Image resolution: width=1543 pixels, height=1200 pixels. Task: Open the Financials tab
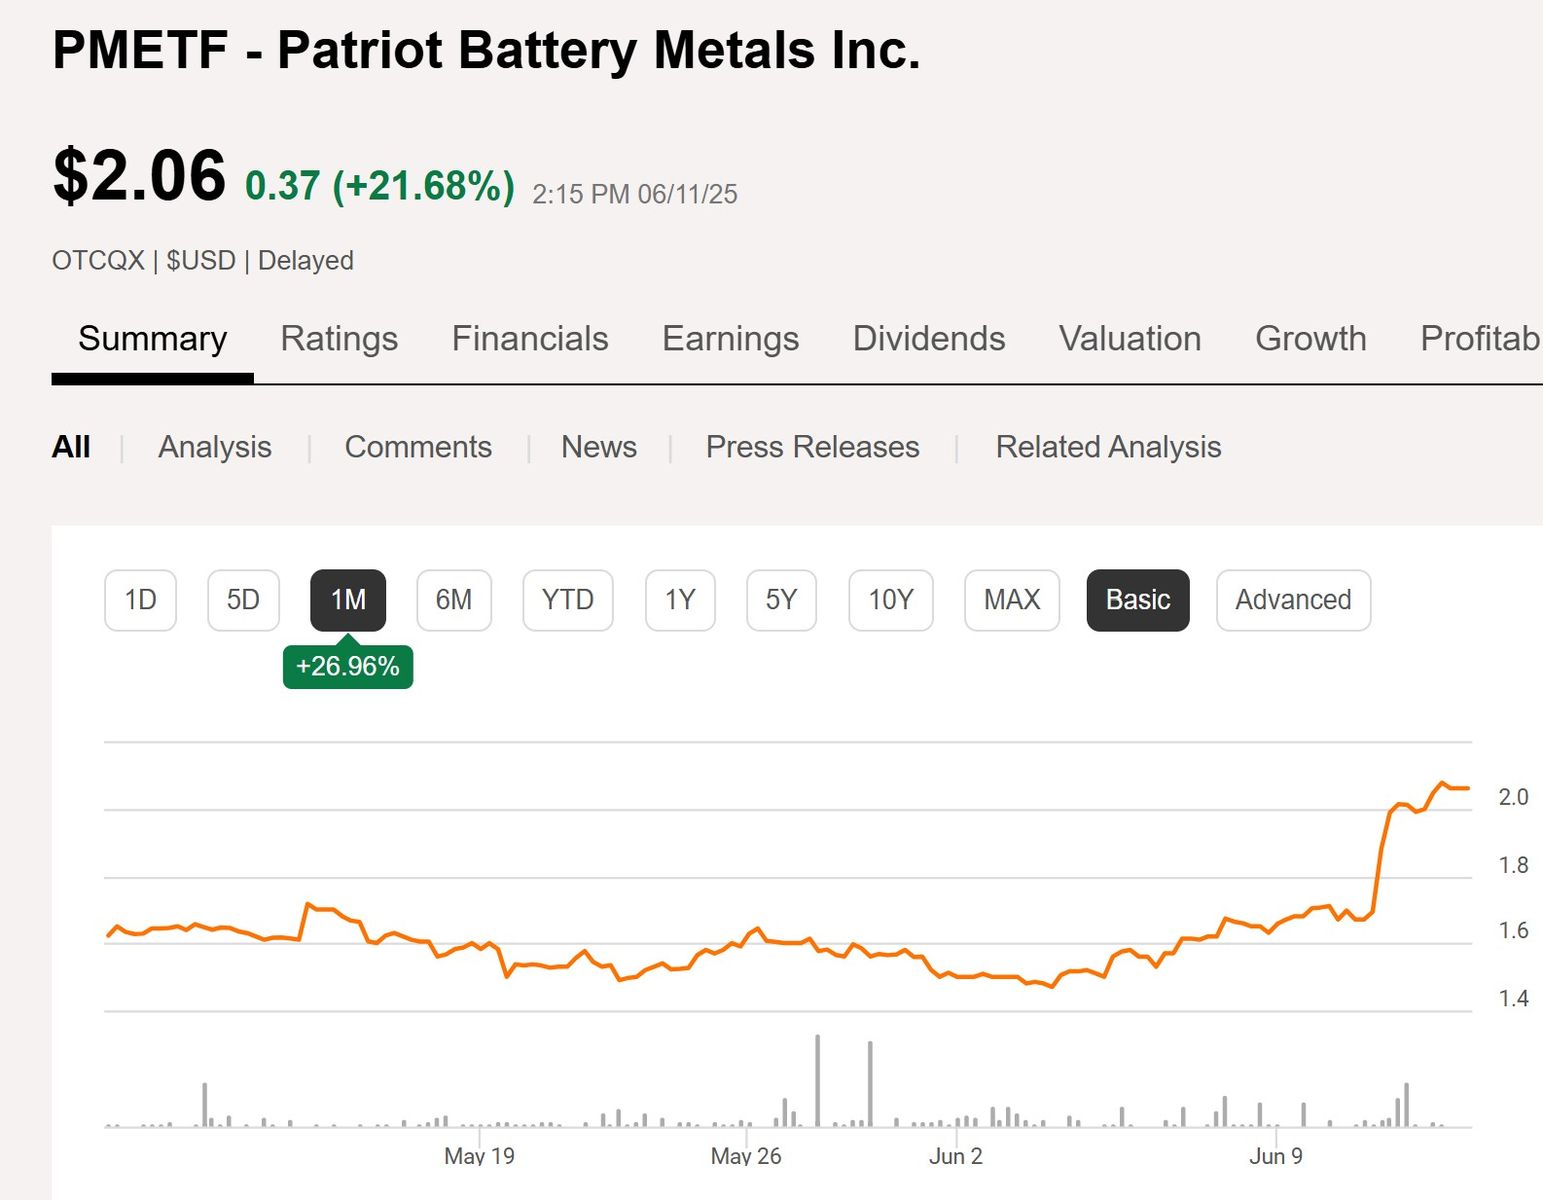530,339
